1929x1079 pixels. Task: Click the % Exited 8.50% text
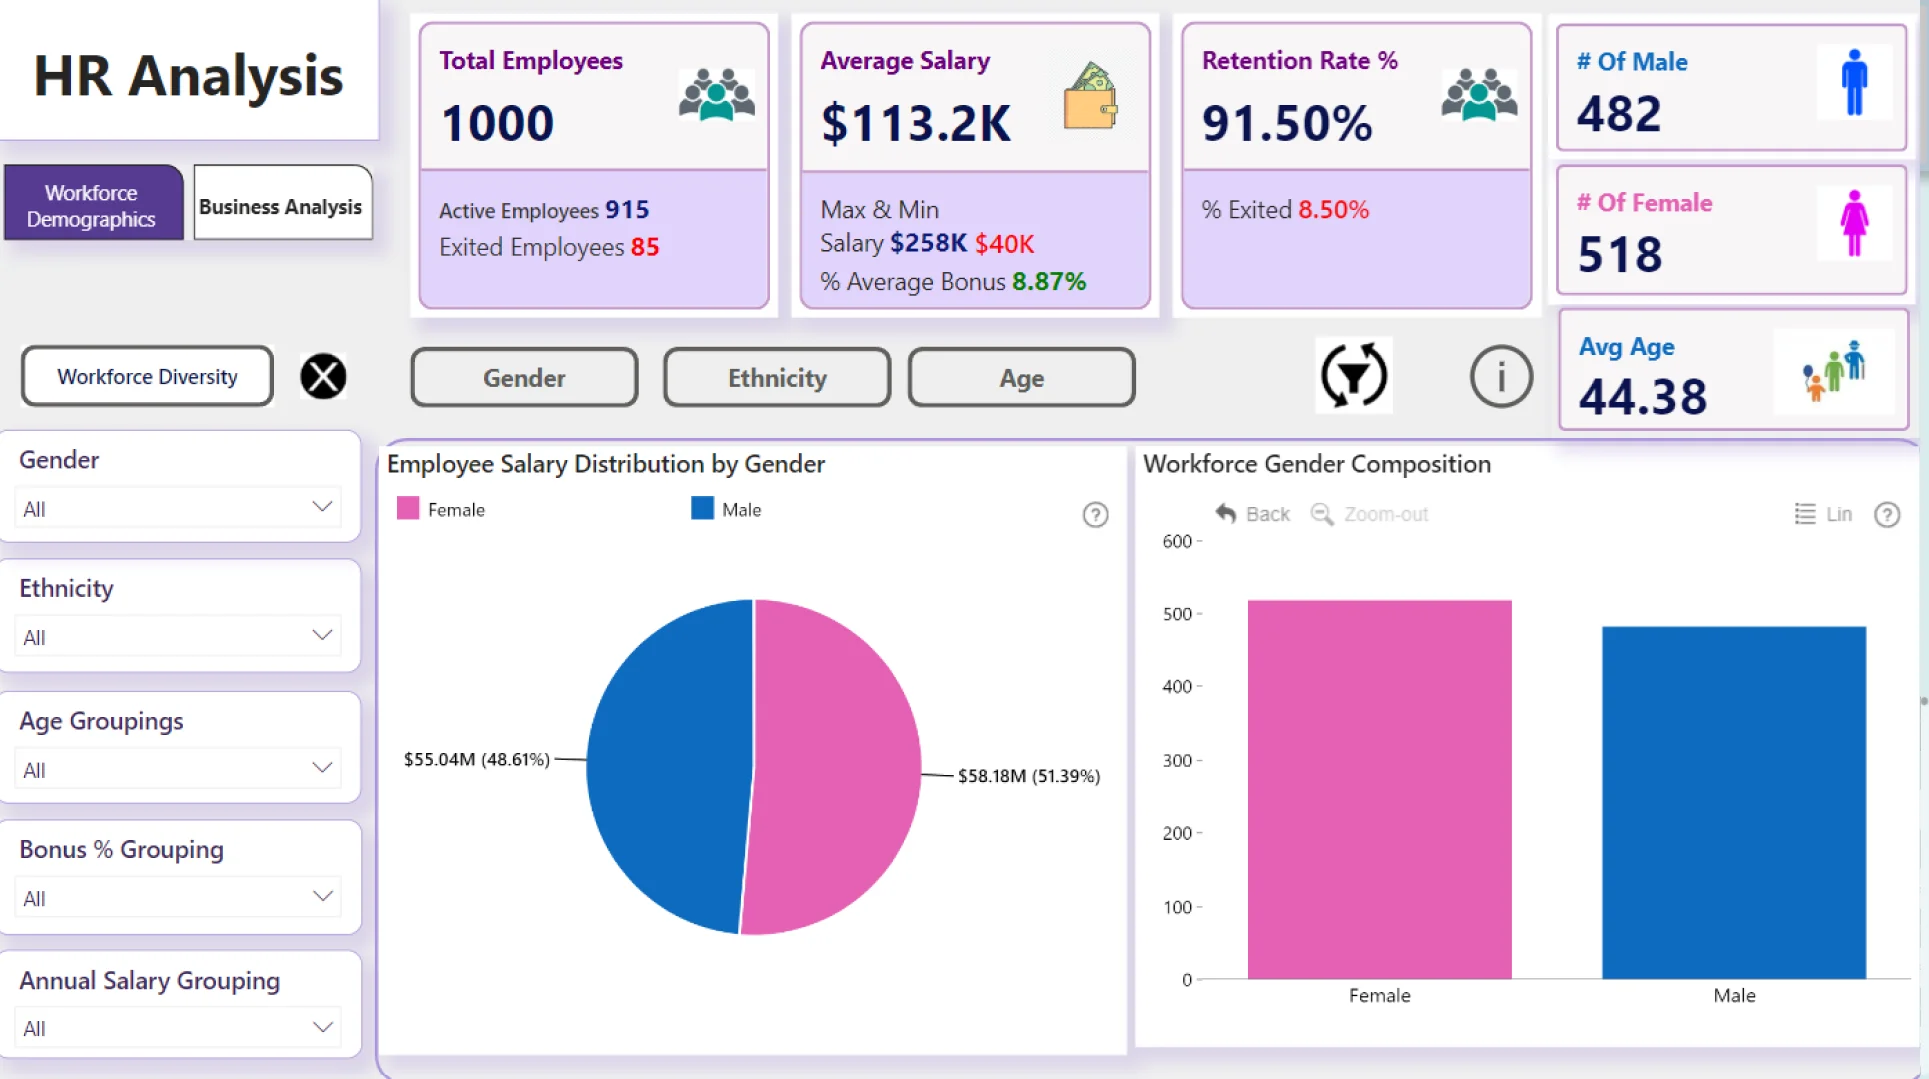[x=1285, y=210]
